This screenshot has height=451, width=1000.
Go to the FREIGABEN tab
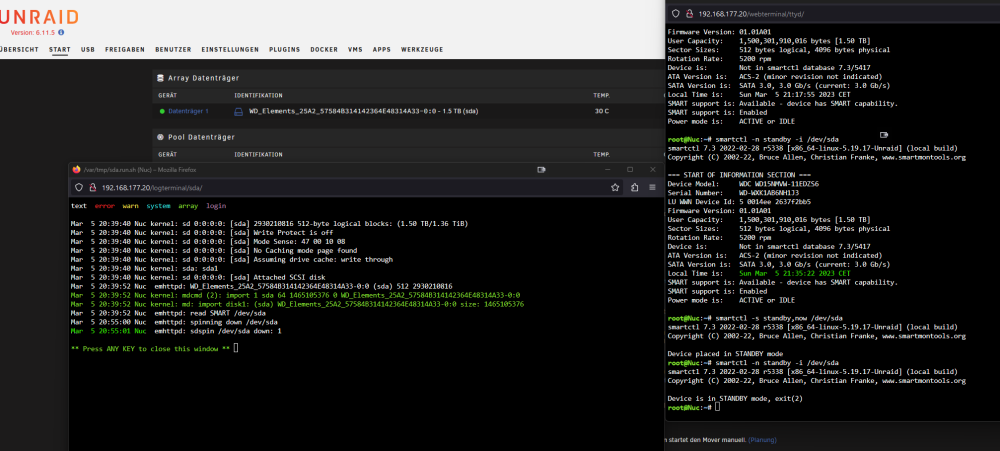coord(125,49)
